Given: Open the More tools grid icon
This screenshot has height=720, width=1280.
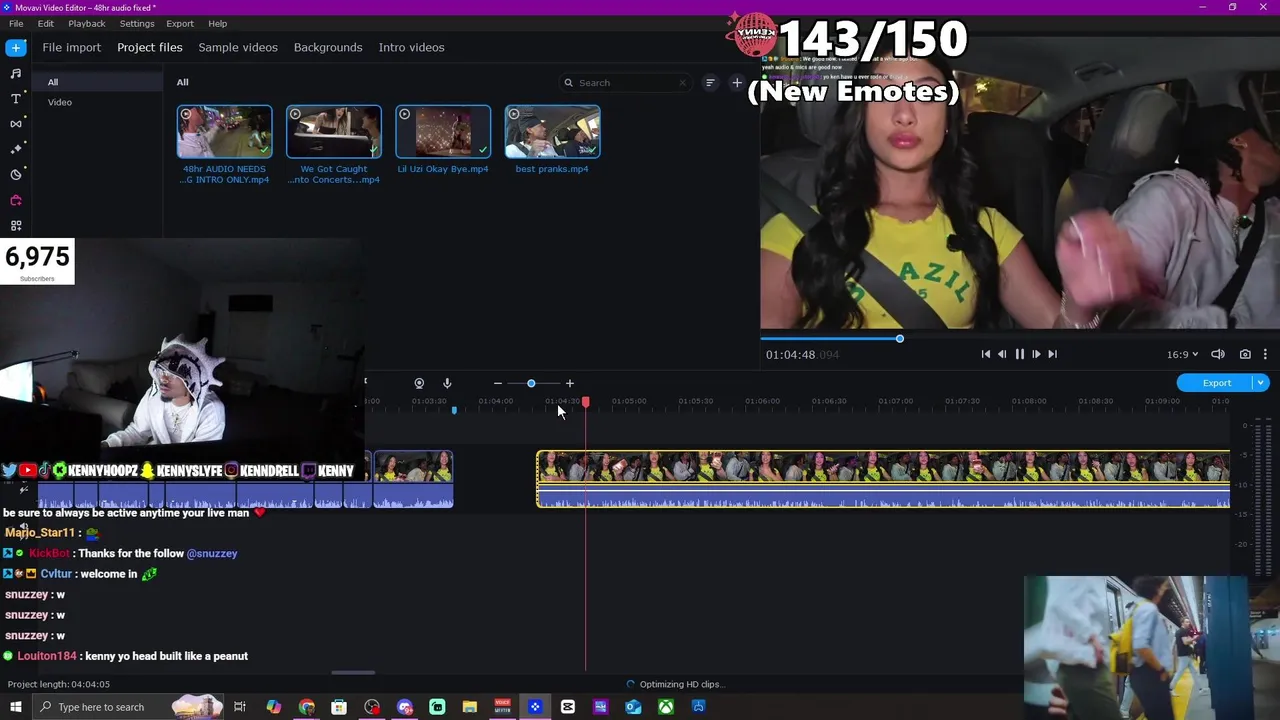Looking at the screenshot, I should 16,225.
